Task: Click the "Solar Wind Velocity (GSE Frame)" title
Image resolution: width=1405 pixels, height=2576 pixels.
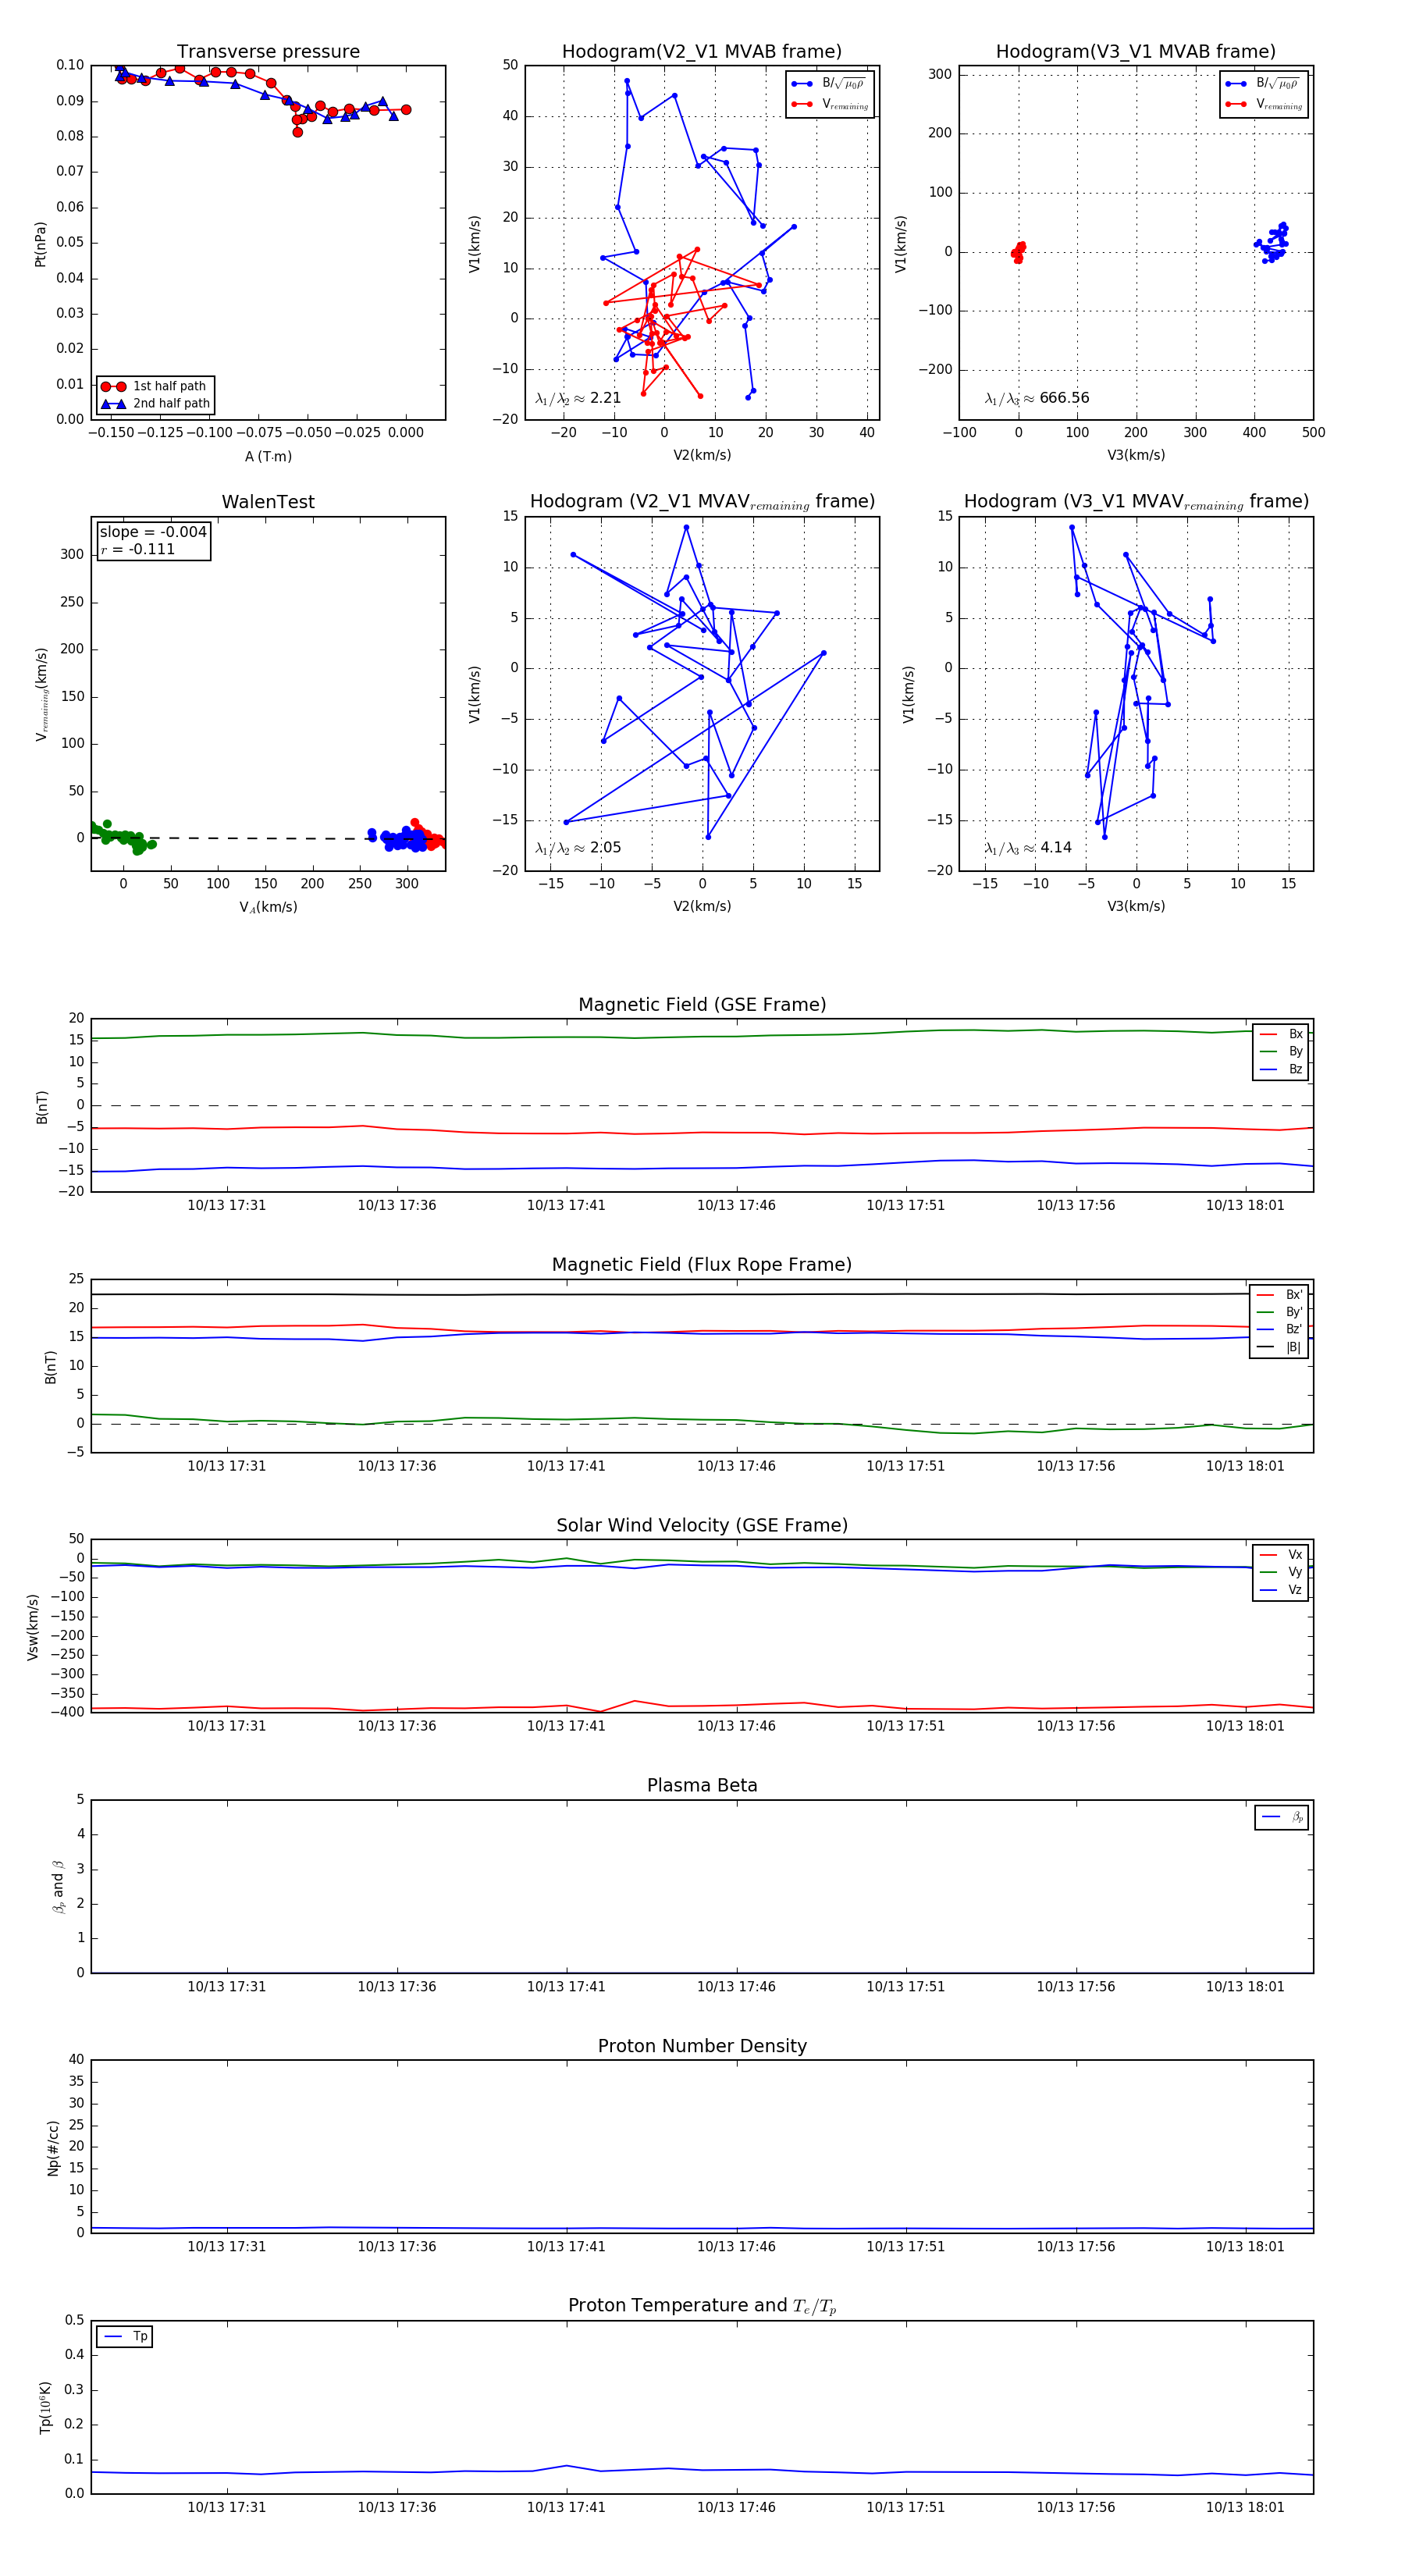Action: click(702, 1525)
